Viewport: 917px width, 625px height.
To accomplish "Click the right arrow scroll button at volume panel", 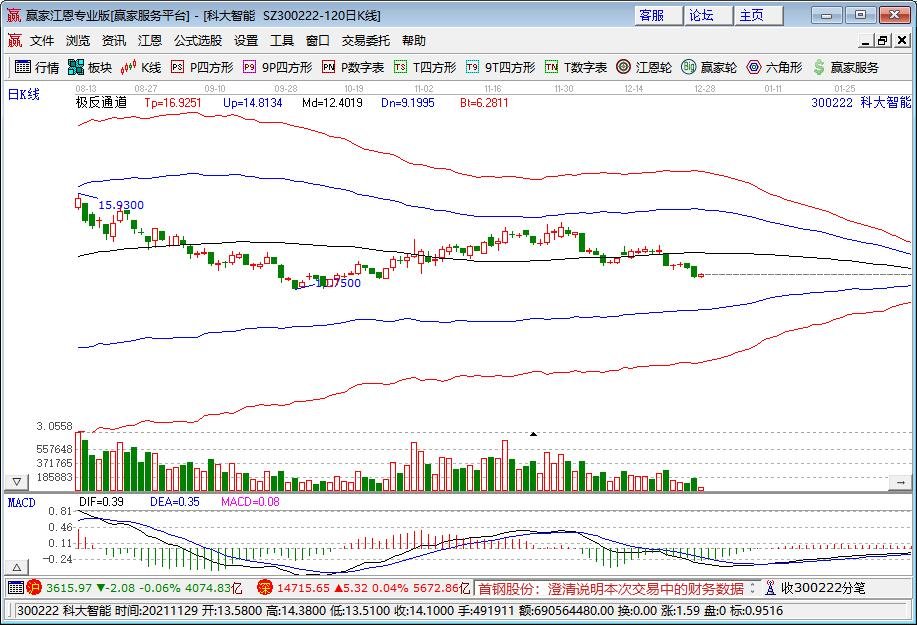I will (x=900, y=482).
